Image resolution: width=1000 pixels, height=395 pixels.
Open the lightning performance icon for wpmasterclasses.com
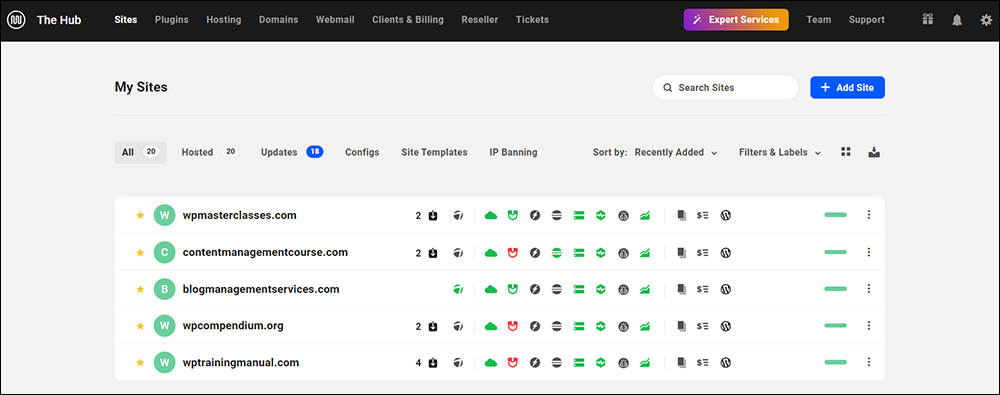pos(535,216)
